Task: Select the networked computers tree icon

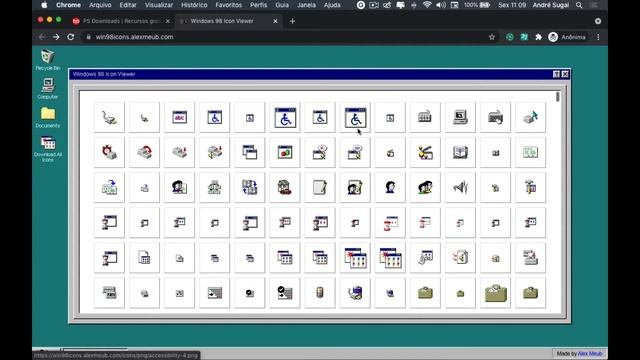Action: (x=215, y=188)
